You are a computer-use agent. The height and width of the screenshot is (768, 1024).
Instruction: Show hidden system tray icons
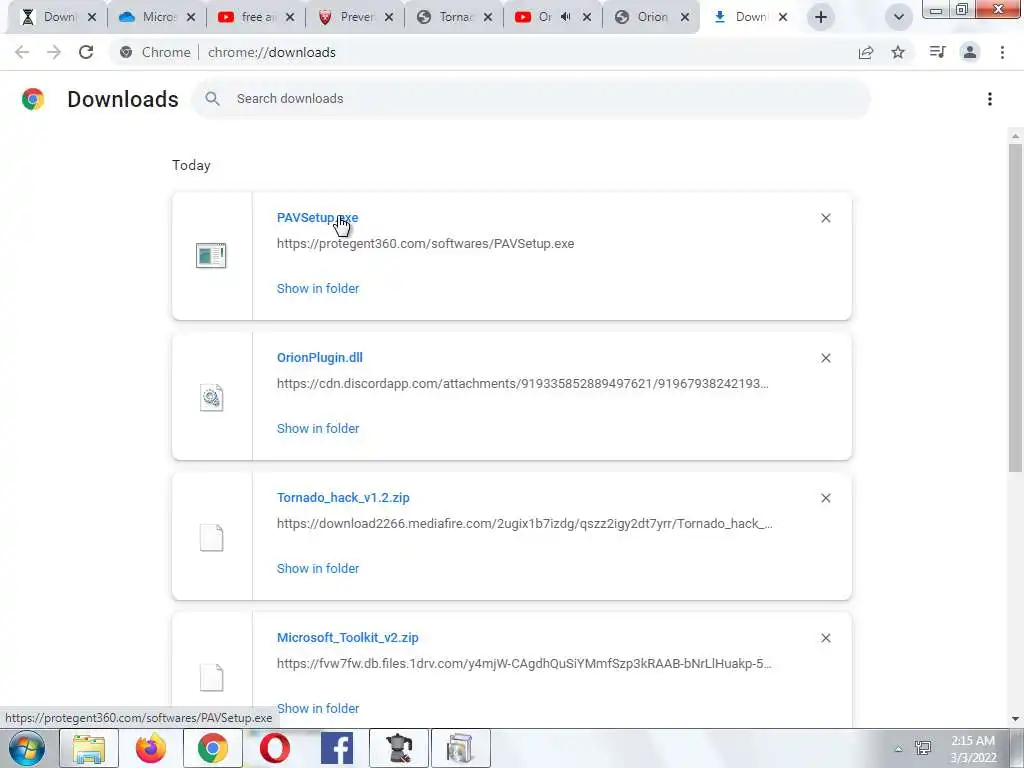pos(899,749)
